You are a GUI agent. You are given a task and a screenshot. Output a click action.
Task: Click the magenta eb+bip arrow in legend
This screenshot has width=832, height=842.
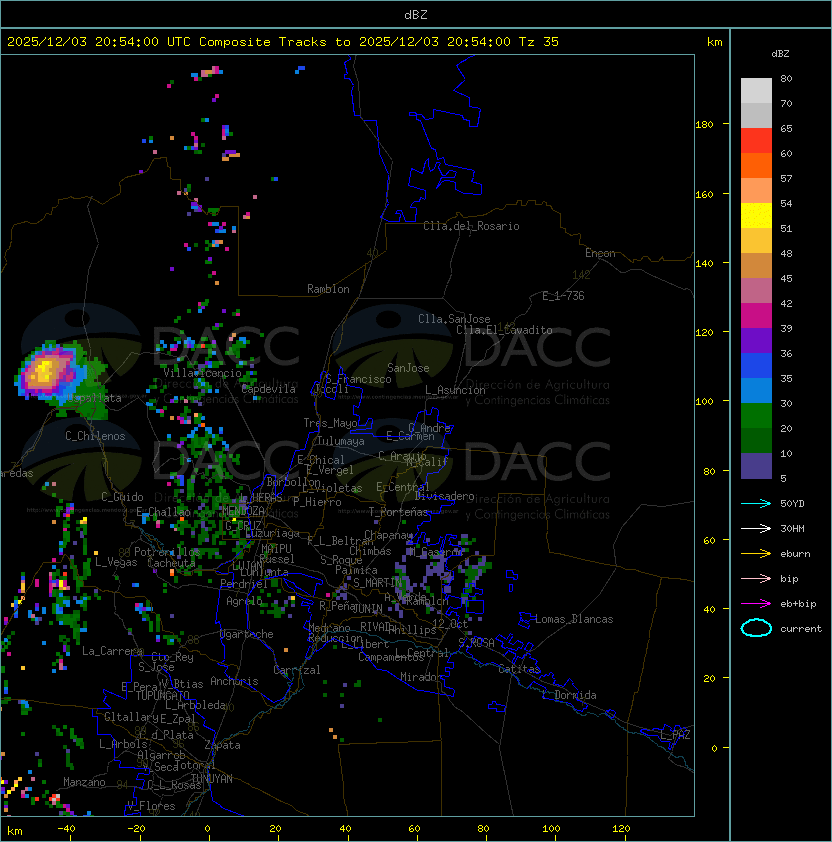pos(756,604)
